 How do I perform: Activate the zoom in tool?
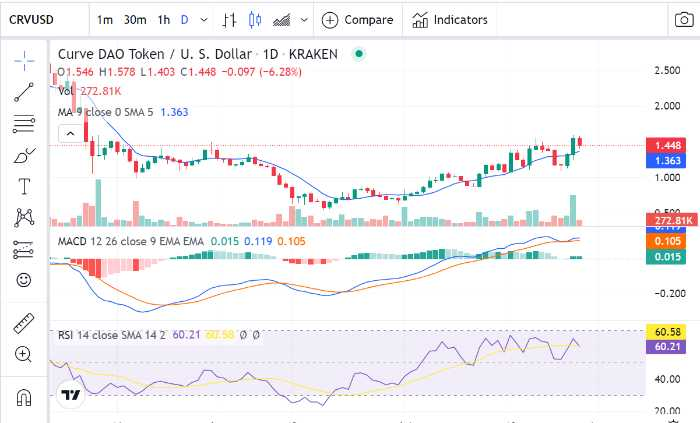[23, 354]
